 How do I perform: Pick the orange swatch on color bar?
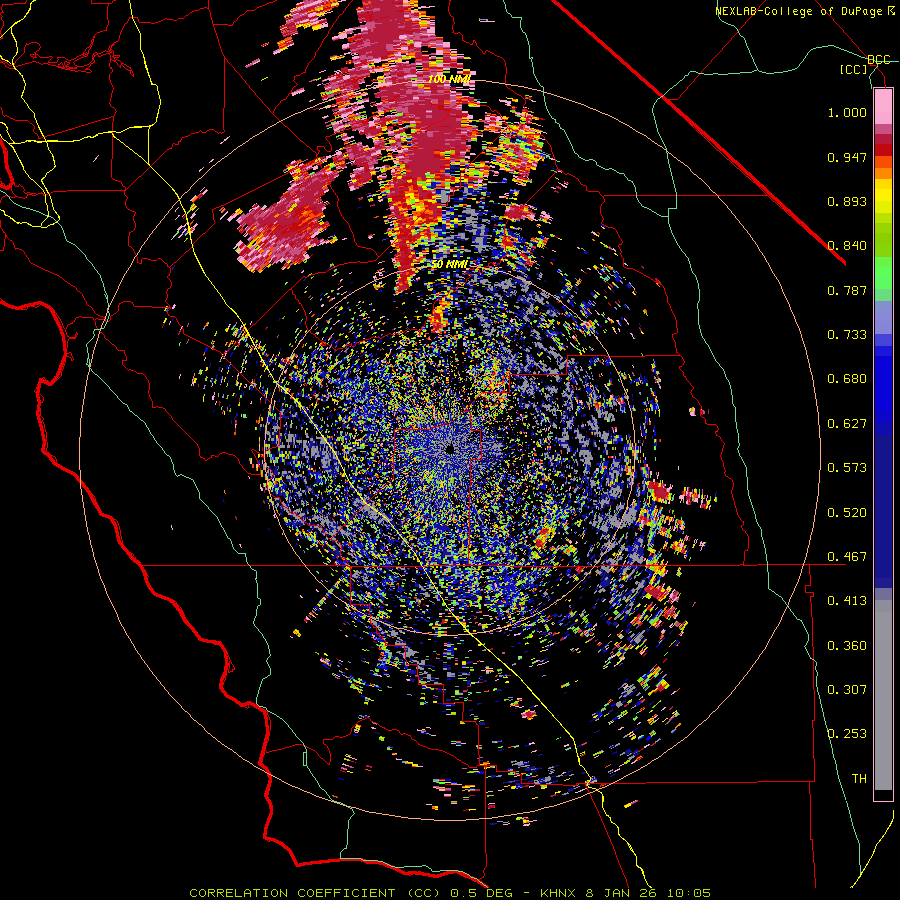pyautogui.click(x=883, y=173)
